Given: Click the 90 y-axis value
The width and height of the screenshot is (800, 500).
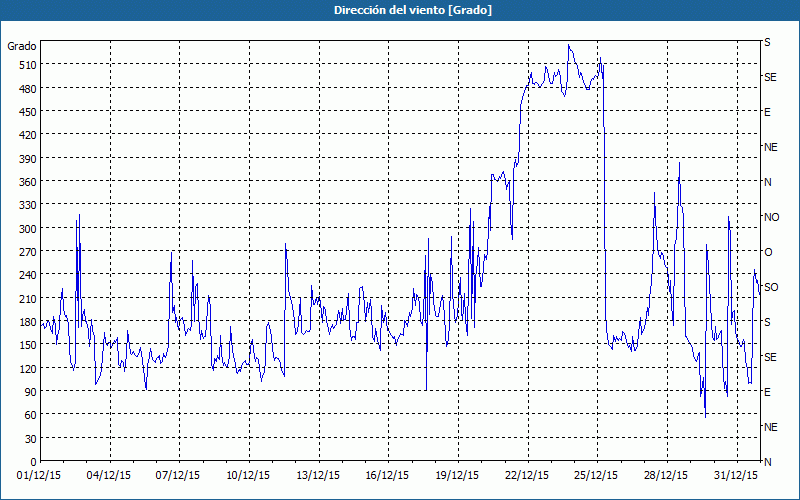Looking at the screenshot, I should [31, 392].
